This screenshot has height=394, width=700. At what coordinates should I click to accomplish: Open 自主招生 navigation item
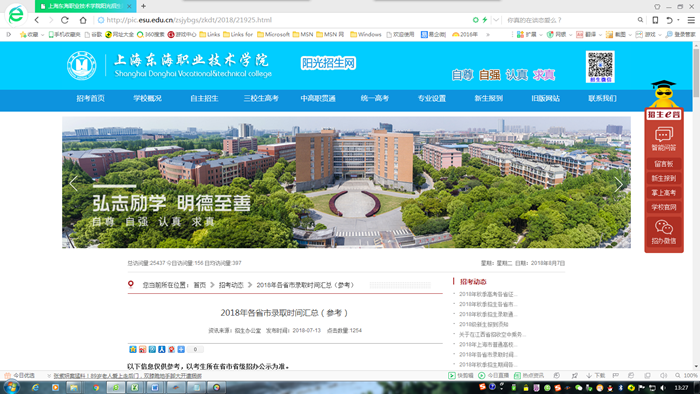pyautogui.click(x=204, y=98)
